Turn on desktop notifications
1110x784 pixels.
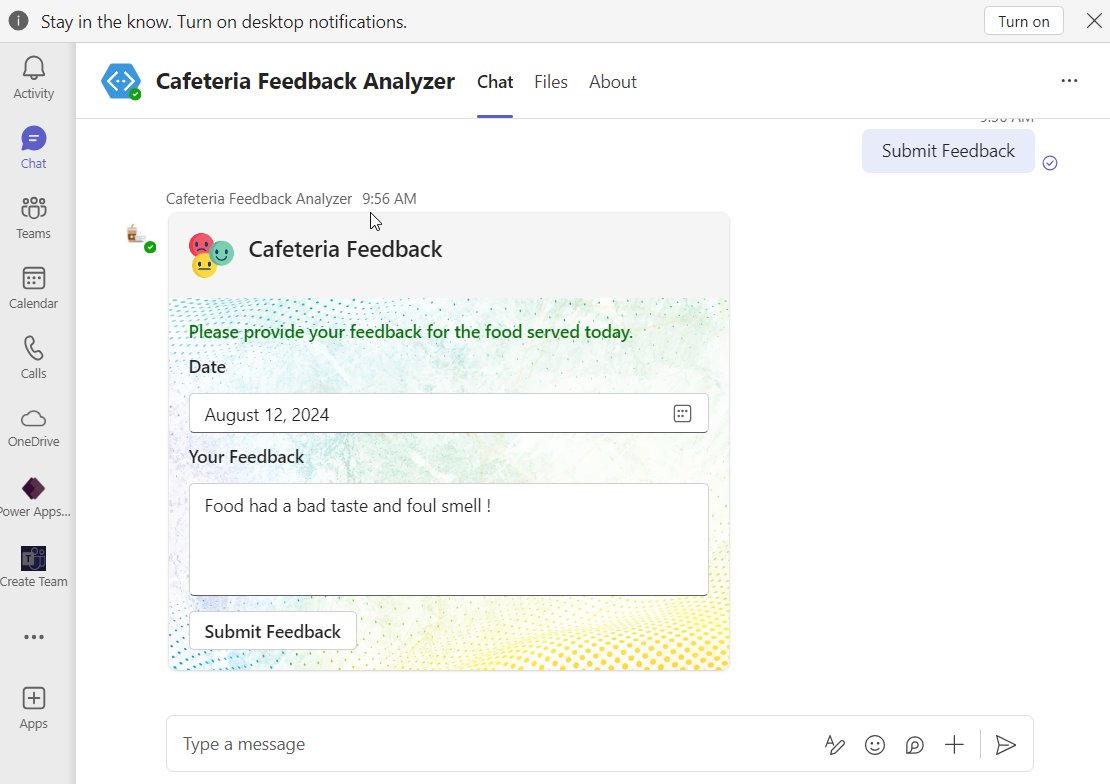tap(1023, 20)
